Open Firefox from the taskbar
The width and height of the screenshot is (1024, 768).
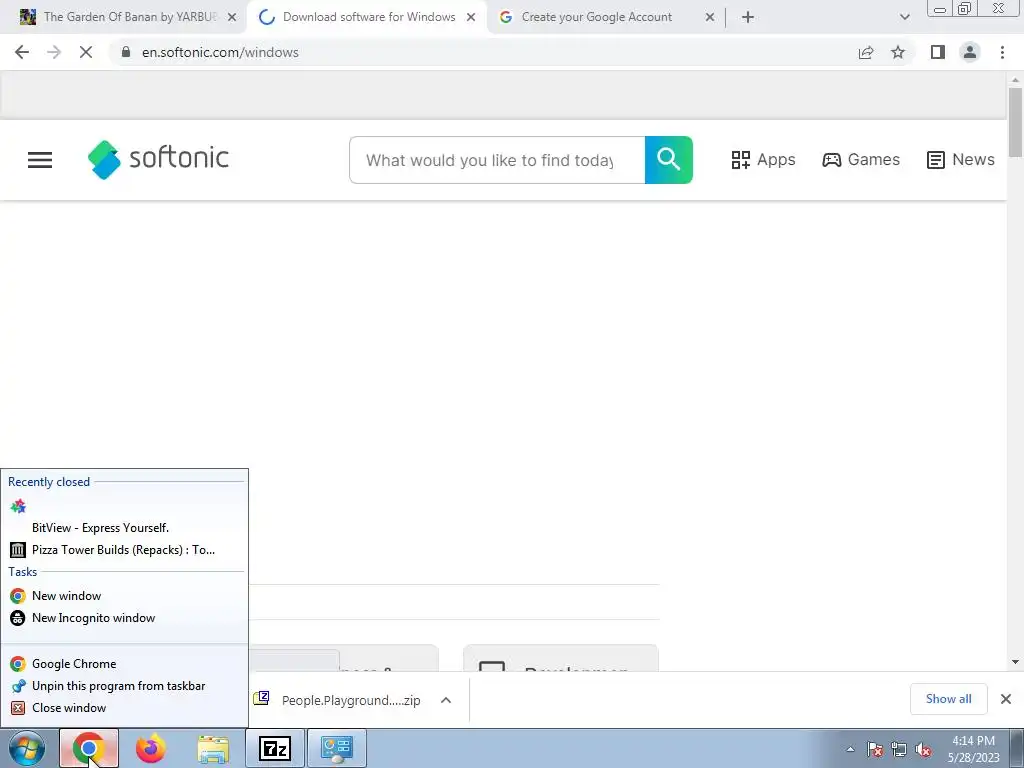[x=151, y=748]
